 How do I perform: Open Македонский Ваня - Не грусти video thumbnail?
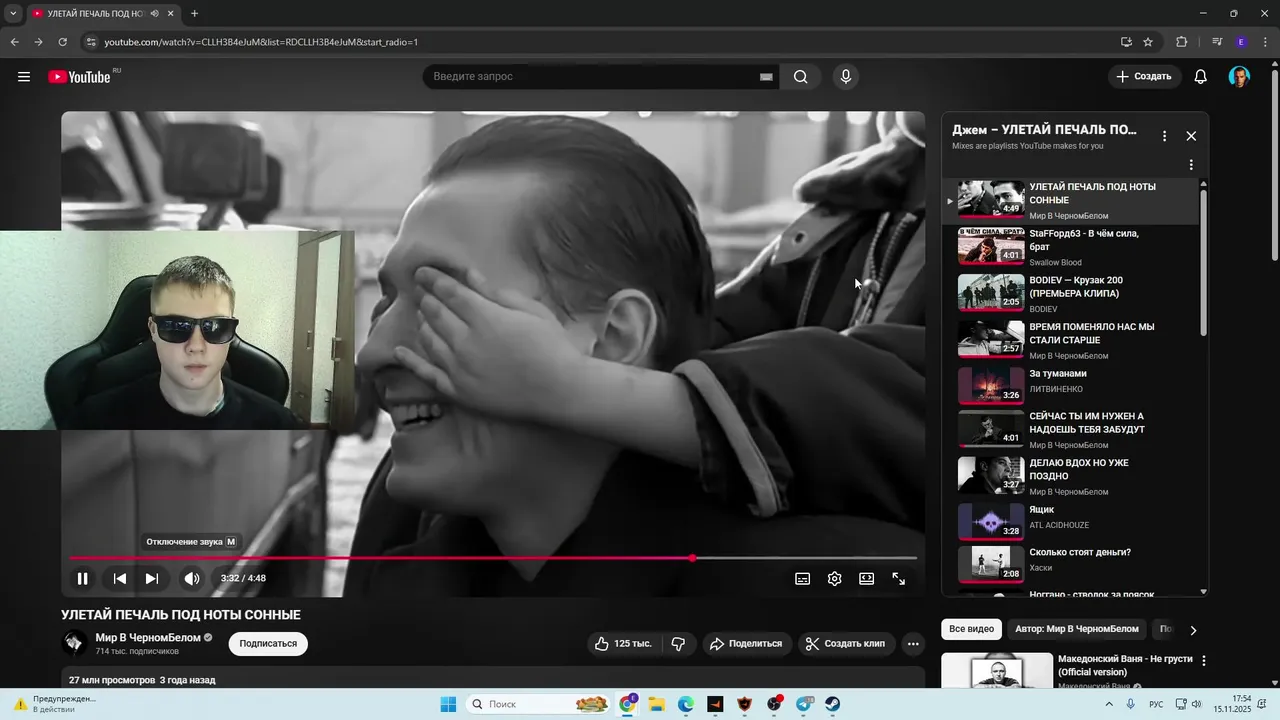997,671
